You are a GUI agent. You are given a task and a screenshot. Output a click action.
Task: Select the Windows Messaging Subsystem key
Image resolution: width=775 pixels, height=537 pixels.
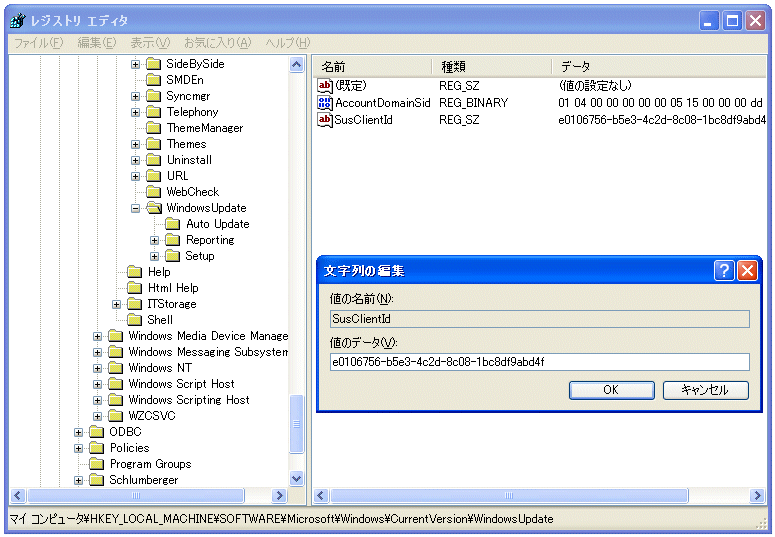pyautogui.click(x=208, y=352)
